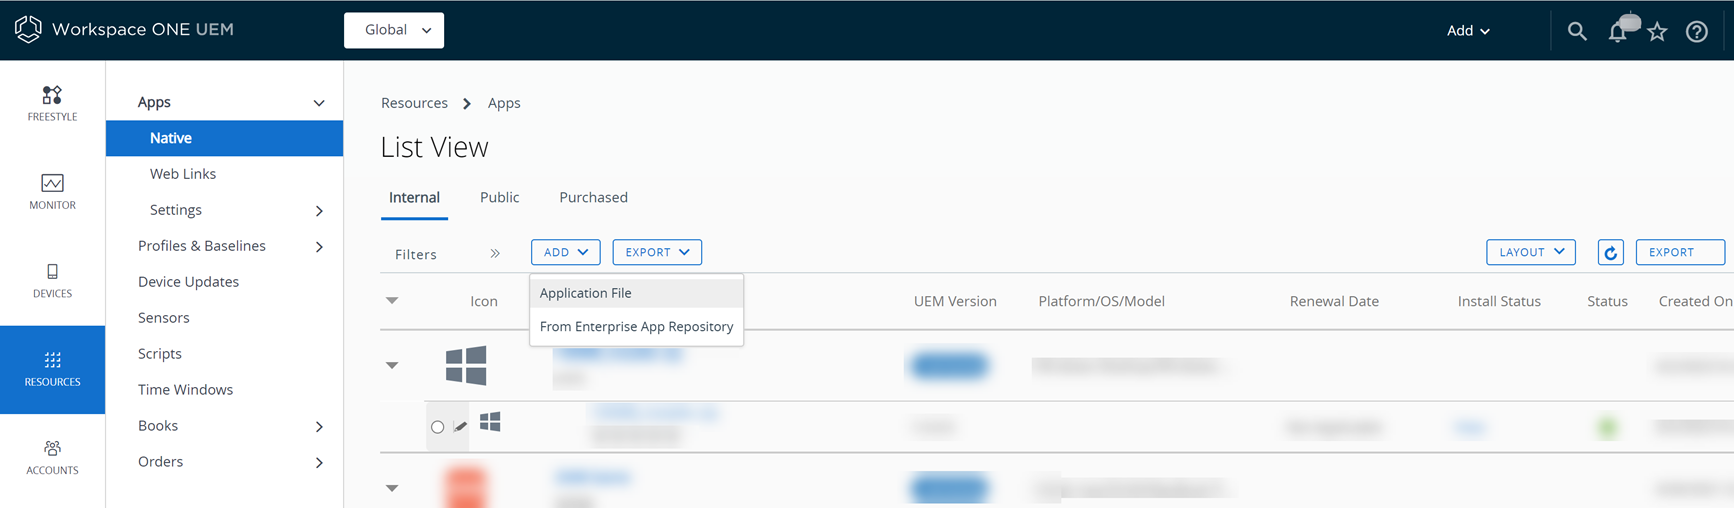
Task: Open the Global organization group dropdown
Action: click(x=394, y=30)
